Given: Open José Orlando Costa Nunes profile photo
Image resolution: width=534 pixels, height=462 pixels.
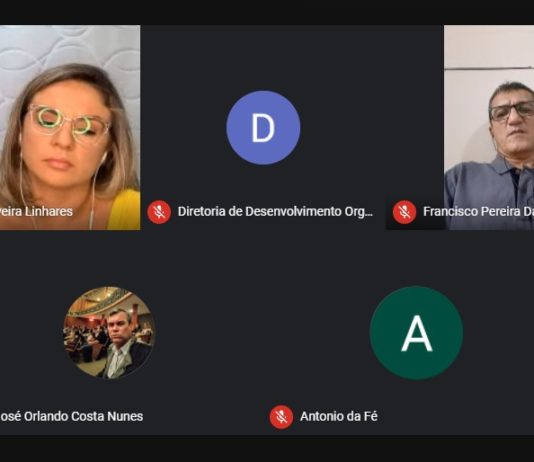Looking at the screenshot, I should pos(109,333).
